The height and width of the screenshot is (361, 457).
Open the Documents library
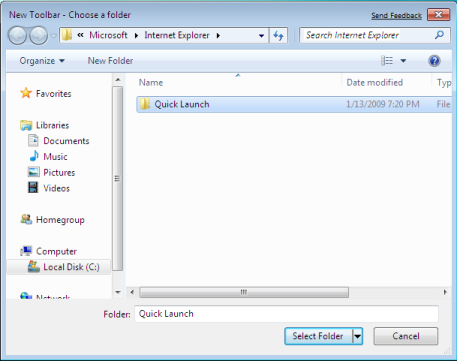[66, 141]
